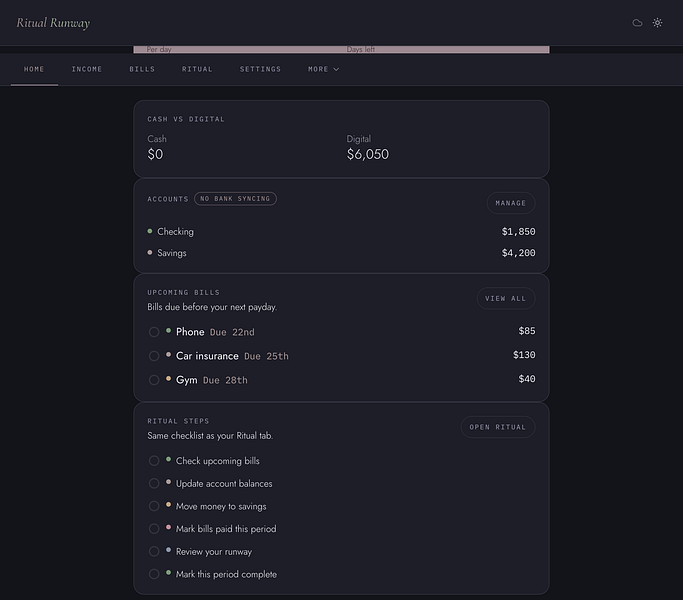The image size is (683, 600).
Task: Click the $85 Phone amount
Action: pos(527,331)
